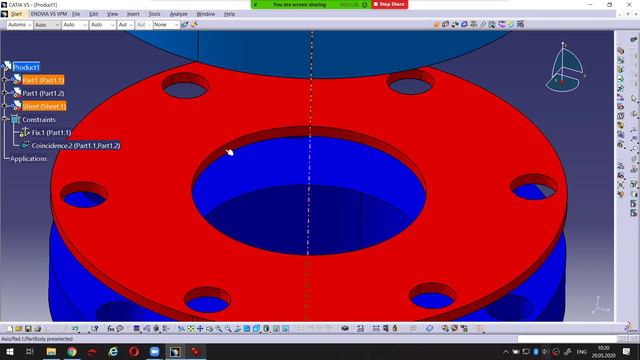Image resolution: width=640 pixels, height=360 pixels.
Task: Select Sheet (Sheet.1) in the tree
Action: pyautogui.click(x=44, y=106)
